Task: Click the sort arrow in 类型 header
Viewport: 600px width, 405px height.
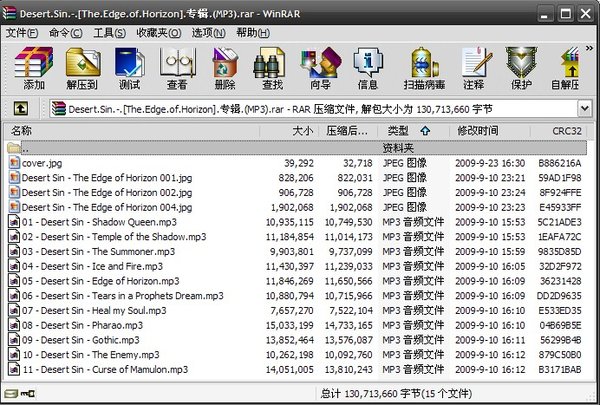Action: [425, 131]
